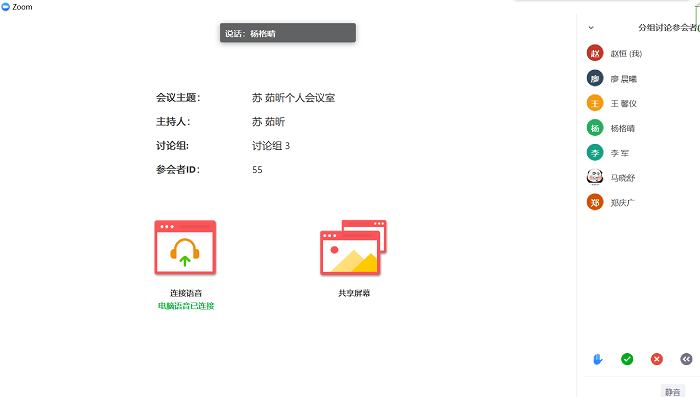Select participant name 廖 晨曦
This screenshot has height=397, width=700.
(x=624, y=79)
